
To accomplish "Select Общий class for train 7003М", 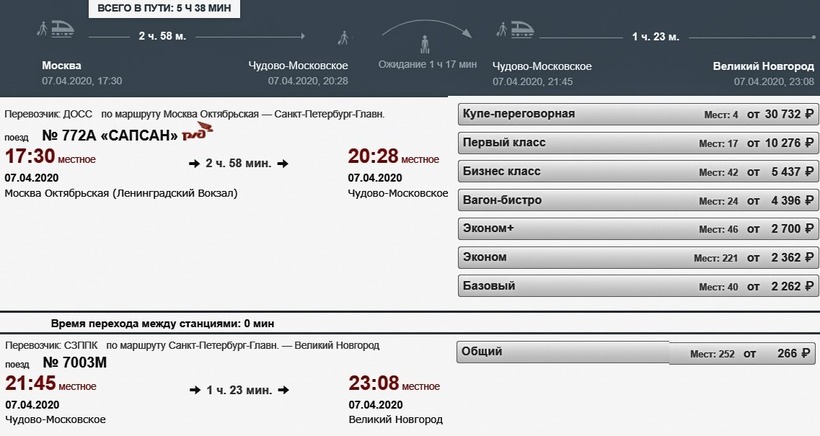I will [636, 352].
